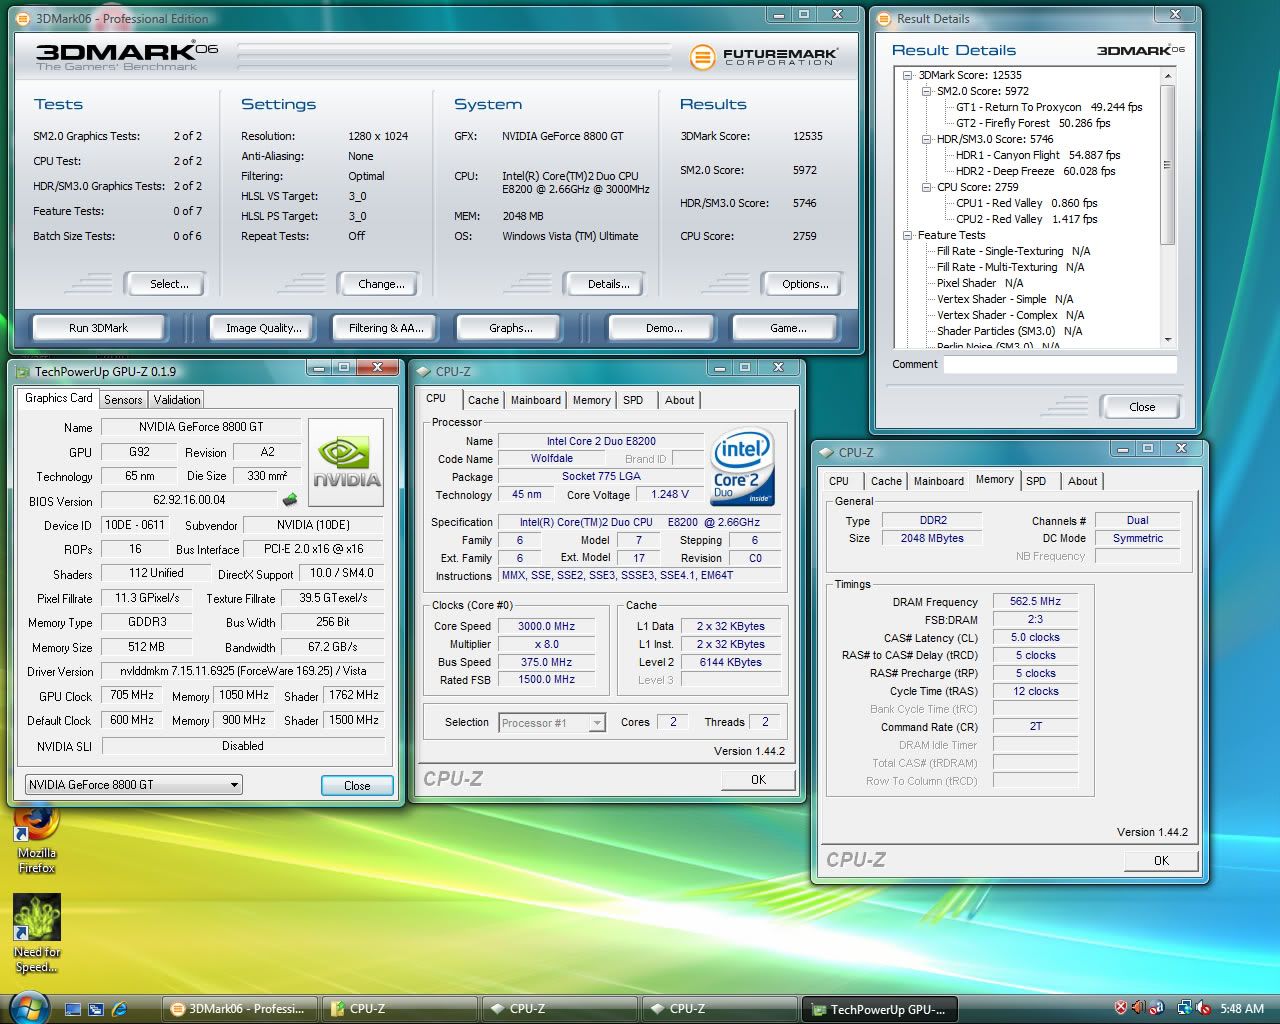The width and height of the screenshot is (1280, 1024).
Task: Collapse the CPU Score tree node
Action: [926, 187]
